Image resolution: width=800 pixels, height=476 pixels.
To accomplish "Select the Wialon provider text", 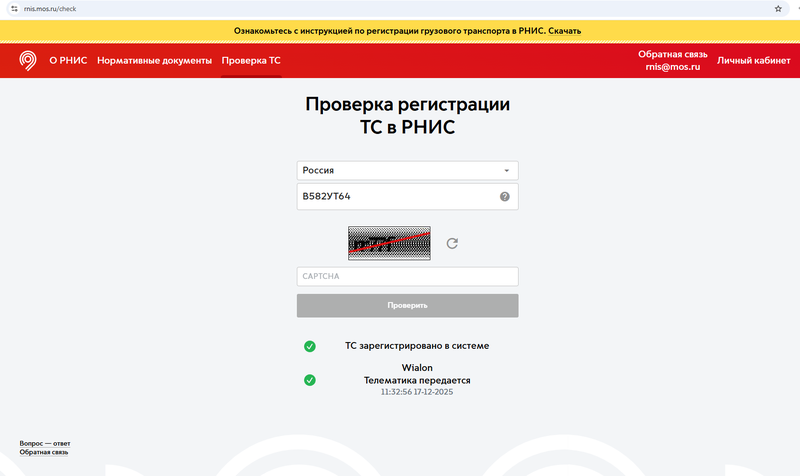I will pos(417,368).
